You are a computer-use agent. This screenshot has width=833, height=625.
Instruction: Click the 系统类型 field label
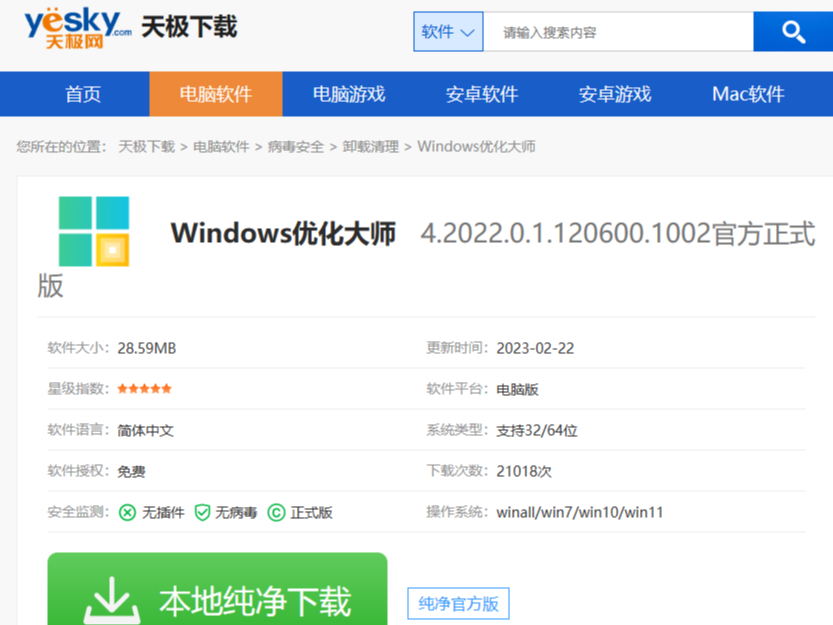(x=457, y=430)
